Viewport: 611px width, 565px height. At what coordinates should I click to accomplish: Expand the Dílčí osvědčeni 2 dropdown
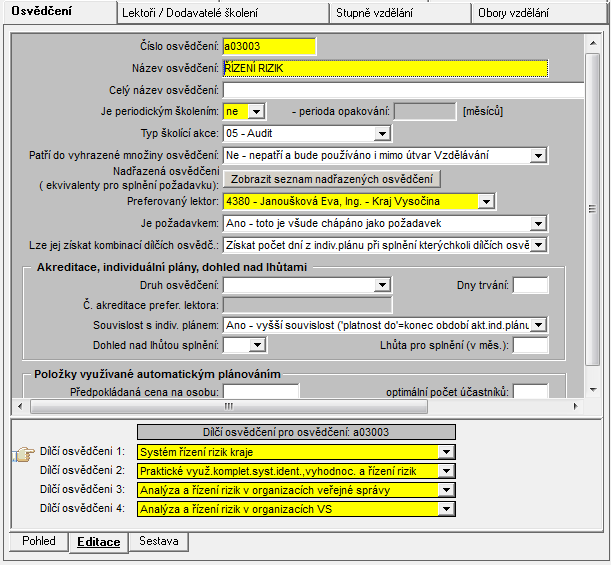[446, 471]
